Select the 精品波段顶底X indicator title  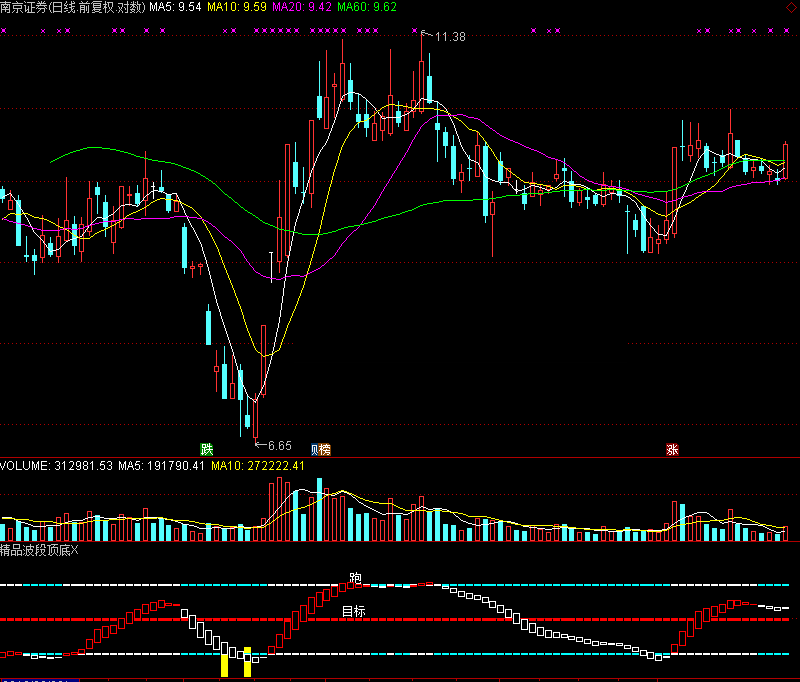pyautogui.click(x=39, y=550)
